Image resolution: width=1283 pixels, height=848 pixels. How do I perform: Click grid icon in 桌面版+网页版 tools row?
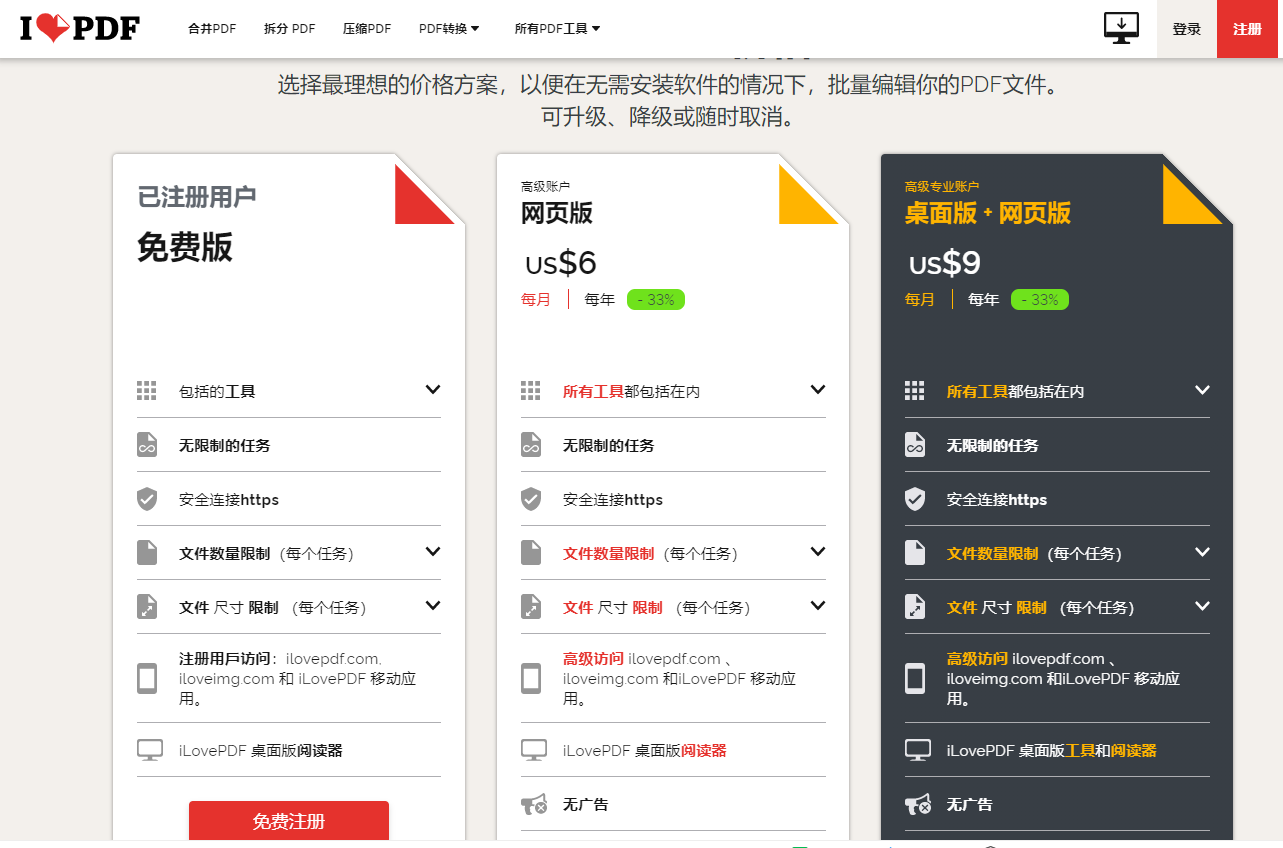[x=915, y=391]
